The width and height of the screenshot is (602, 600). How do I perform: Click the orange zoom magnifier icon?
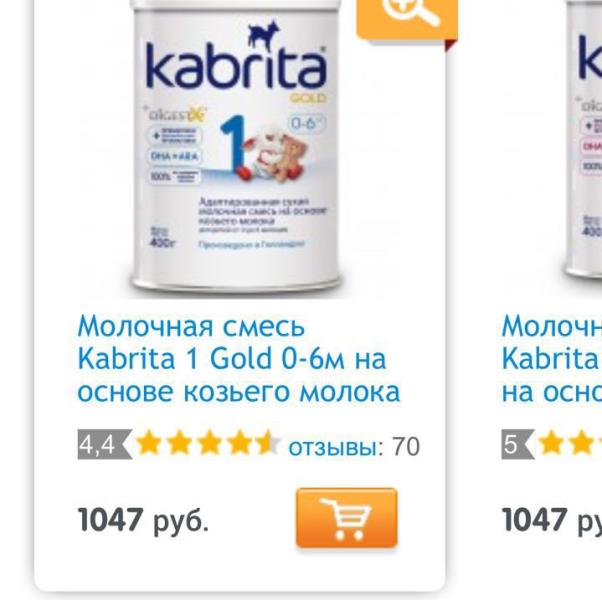[407, 19]
